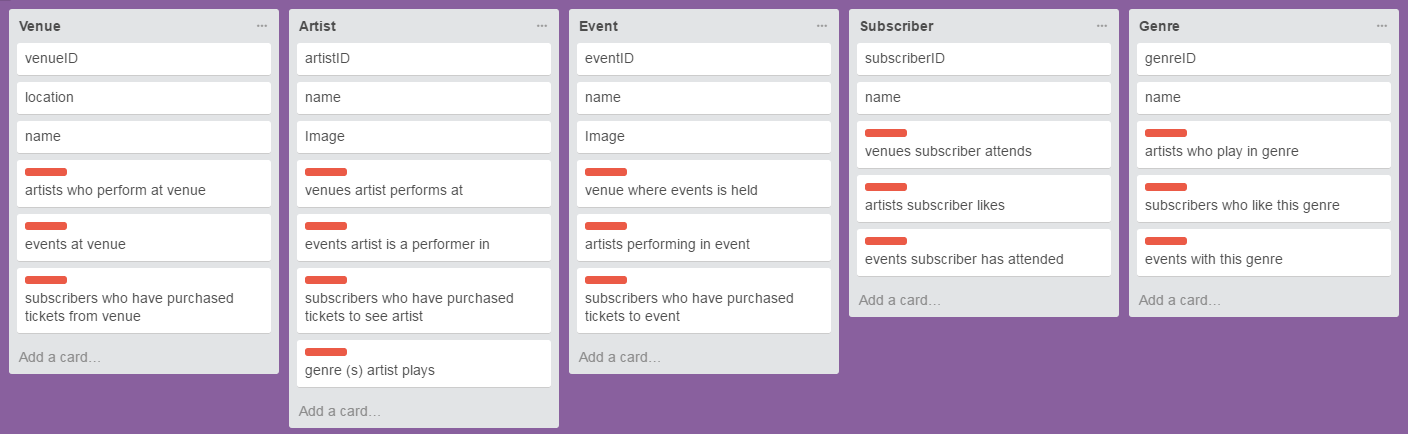
Task: Click the red label on 'events with this genre' card
Action: [1166, 241]
